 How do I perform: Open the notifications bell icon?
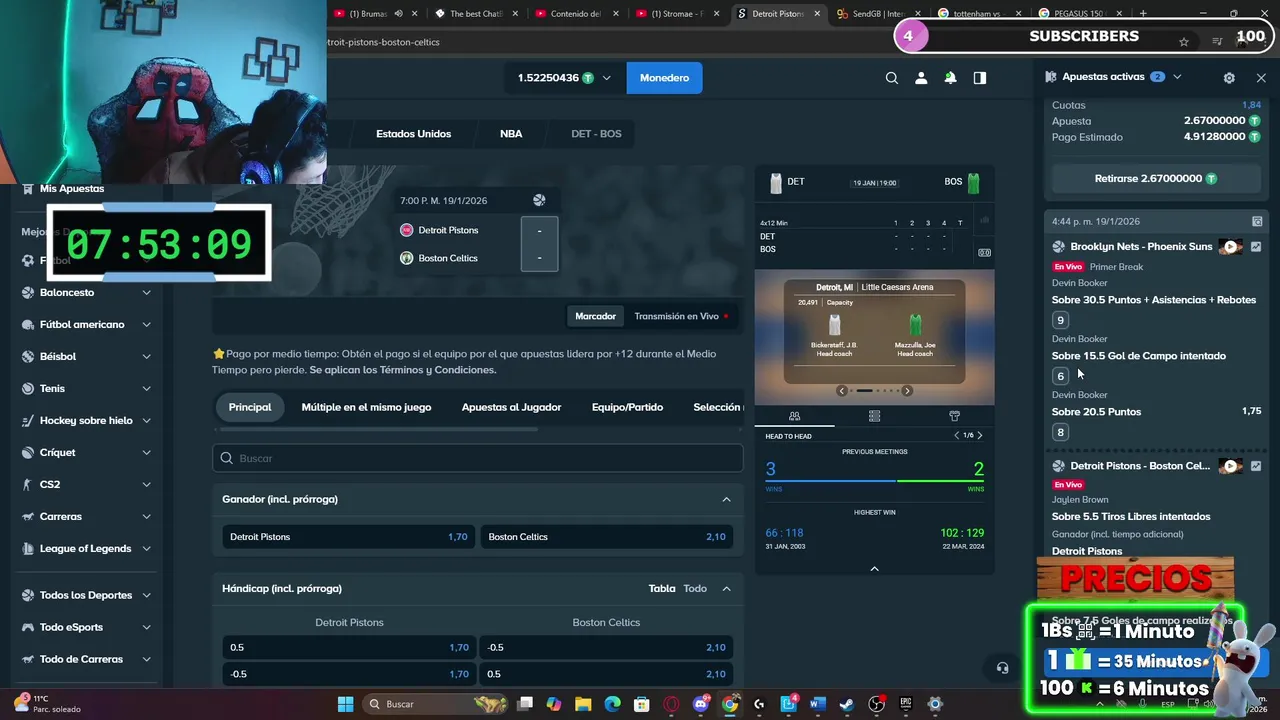(x=950, y=78)
